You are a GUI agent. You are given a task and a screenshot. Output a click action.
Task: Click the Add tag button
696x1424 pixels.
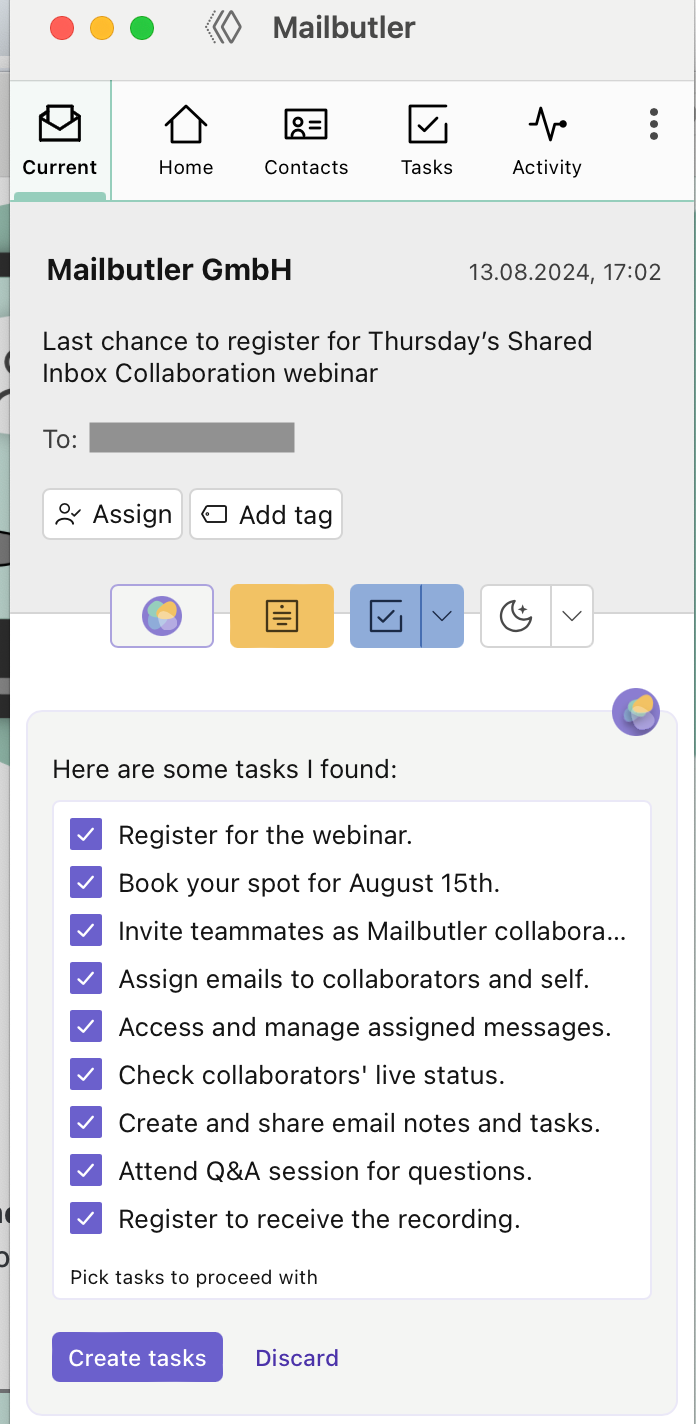point(266,514)
